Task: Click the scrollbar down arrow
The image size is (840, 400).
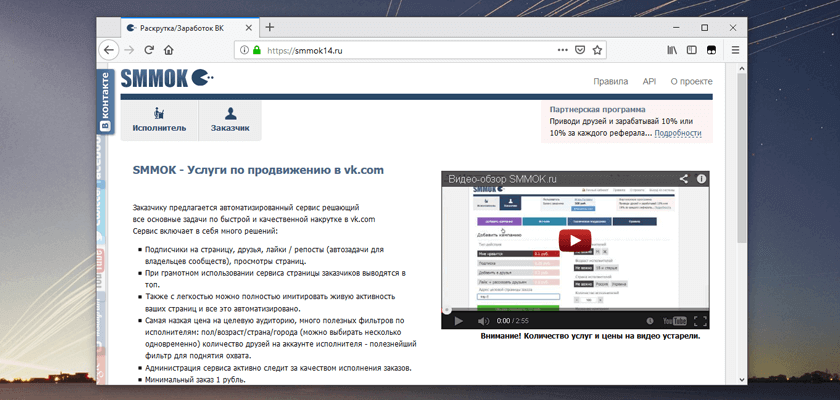Action: (x=741, y=378)
